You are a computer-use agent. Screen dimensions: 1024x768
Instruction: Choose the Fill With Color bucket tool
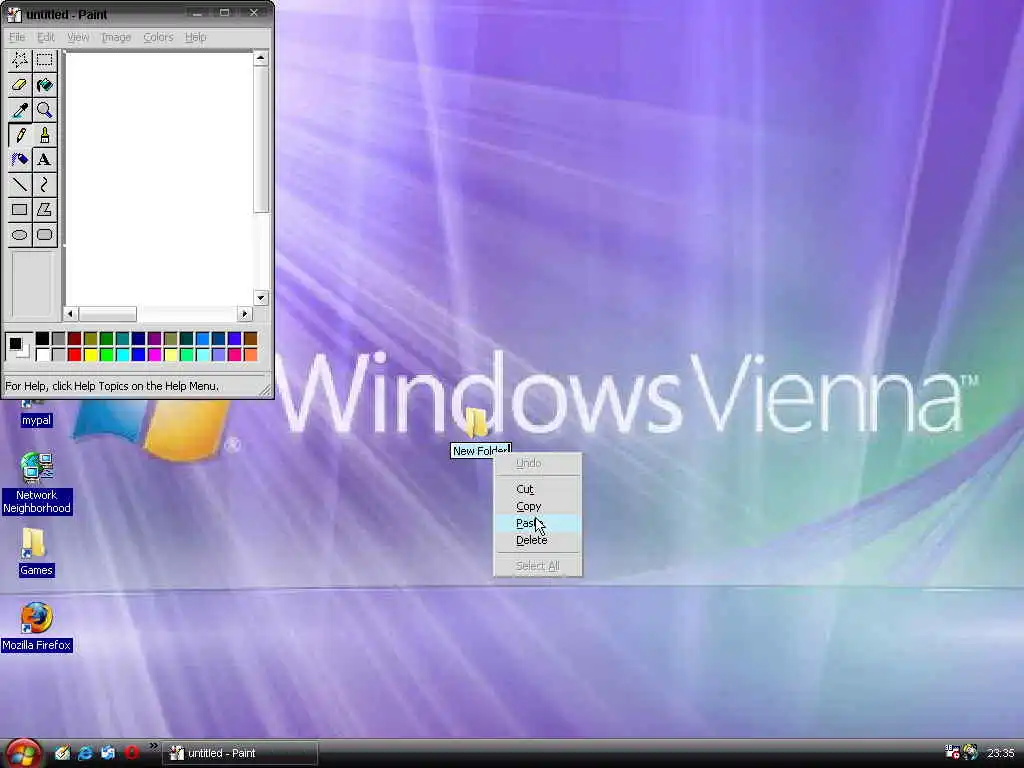(x=44, y=85)
